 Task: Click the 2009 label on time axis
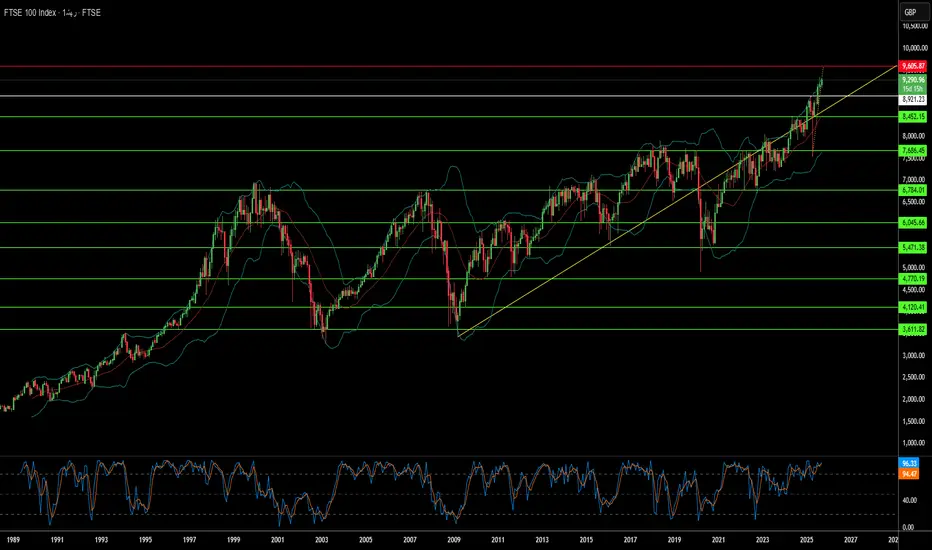tap(454, 540)
